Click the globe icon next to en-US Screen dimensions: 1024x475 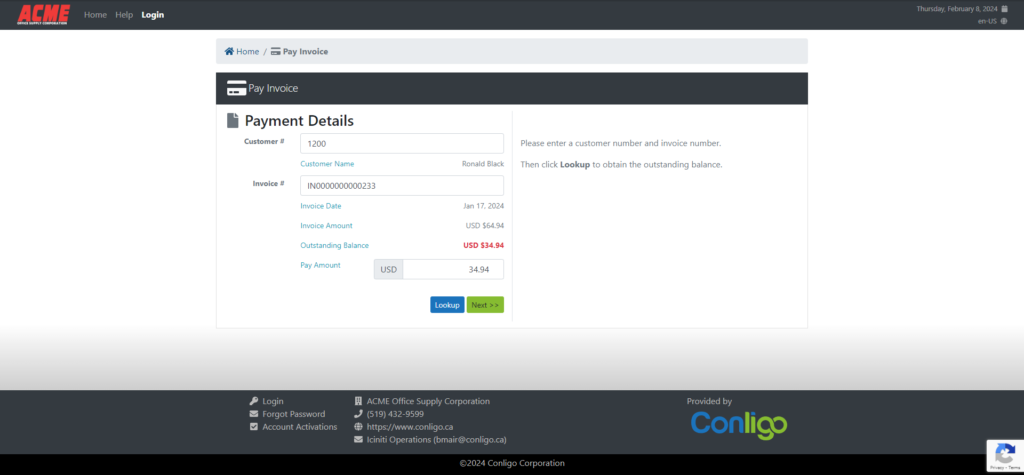click(x=1004, y=21)
